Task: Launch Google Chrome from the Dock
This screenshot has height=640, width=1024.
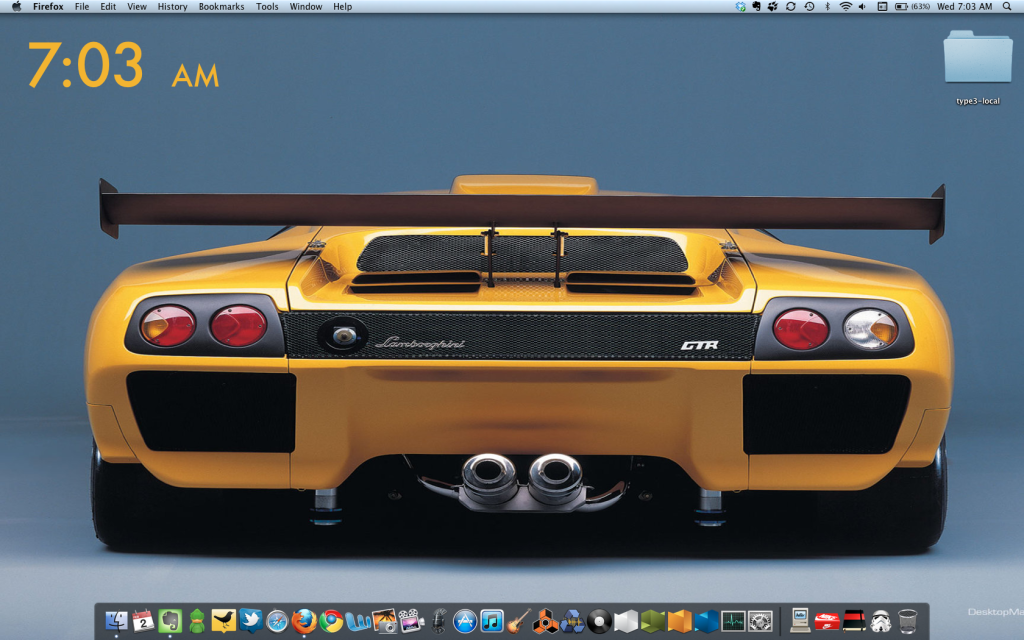Action: (331, 621)
